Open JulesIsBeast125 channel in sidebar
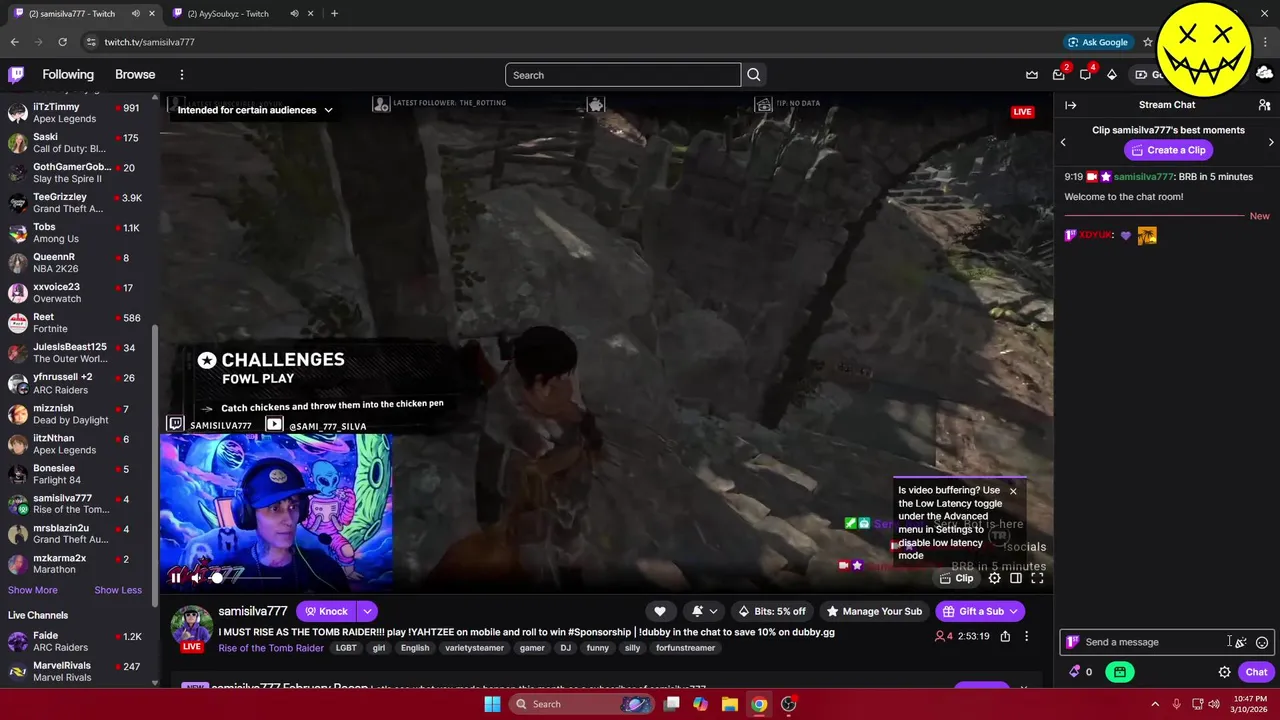Image resolution: width=1280 pixels, height=720 pixels. (x=78, y=353)
